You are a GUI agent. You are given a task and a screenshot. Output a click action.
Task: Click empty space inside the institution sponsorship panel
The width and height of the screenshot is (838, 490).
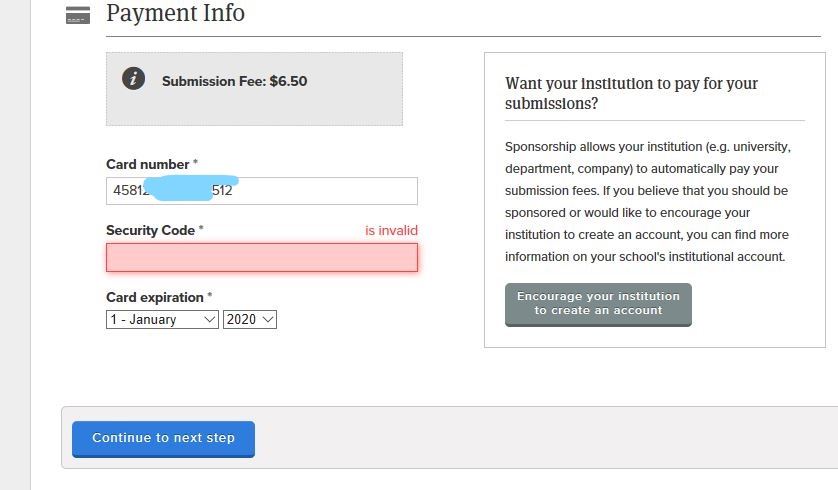coord(760,310)
